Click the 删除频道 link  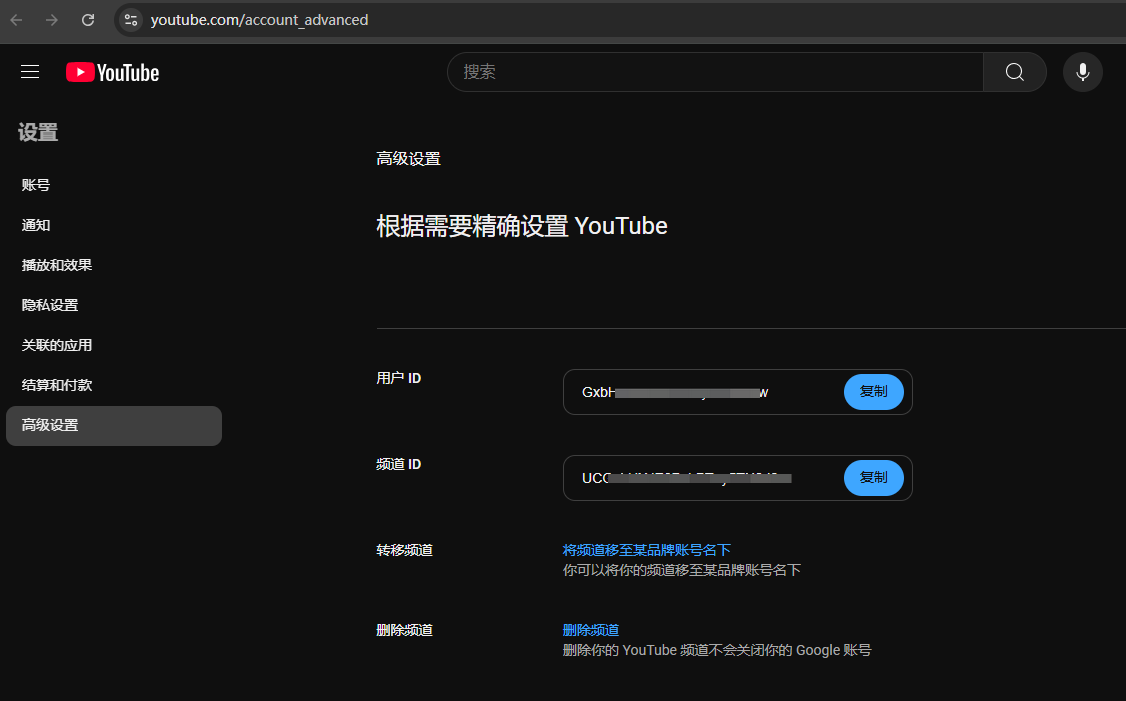[591, 630]
